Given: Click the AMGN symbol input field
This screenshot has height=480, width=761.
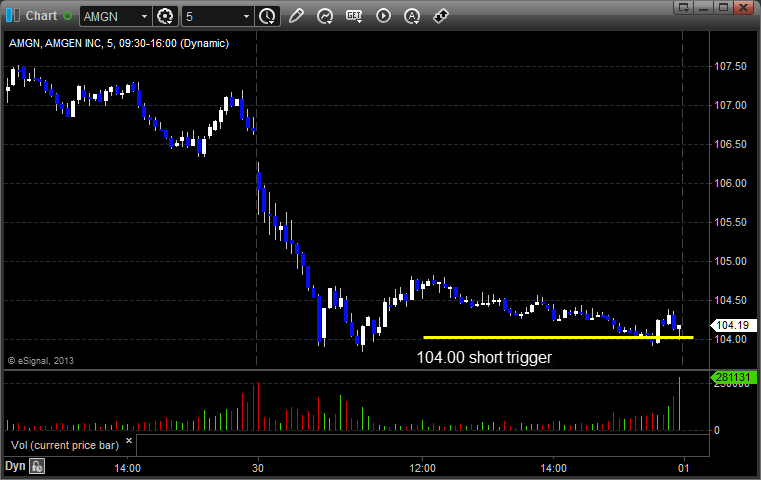Looking at the screenshot, I should click(109, 17).
